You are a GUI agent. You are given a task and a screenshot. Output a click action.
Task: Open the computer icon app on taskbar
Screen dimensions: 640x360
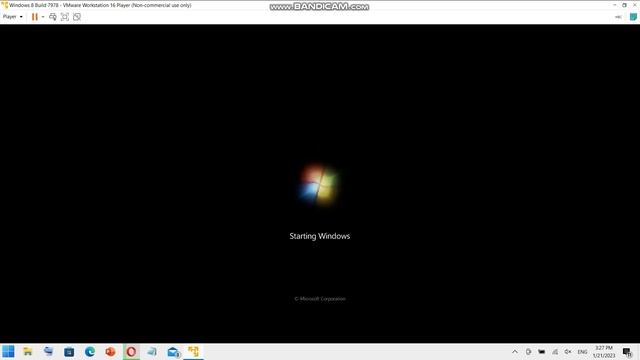[x=49, y=351]
